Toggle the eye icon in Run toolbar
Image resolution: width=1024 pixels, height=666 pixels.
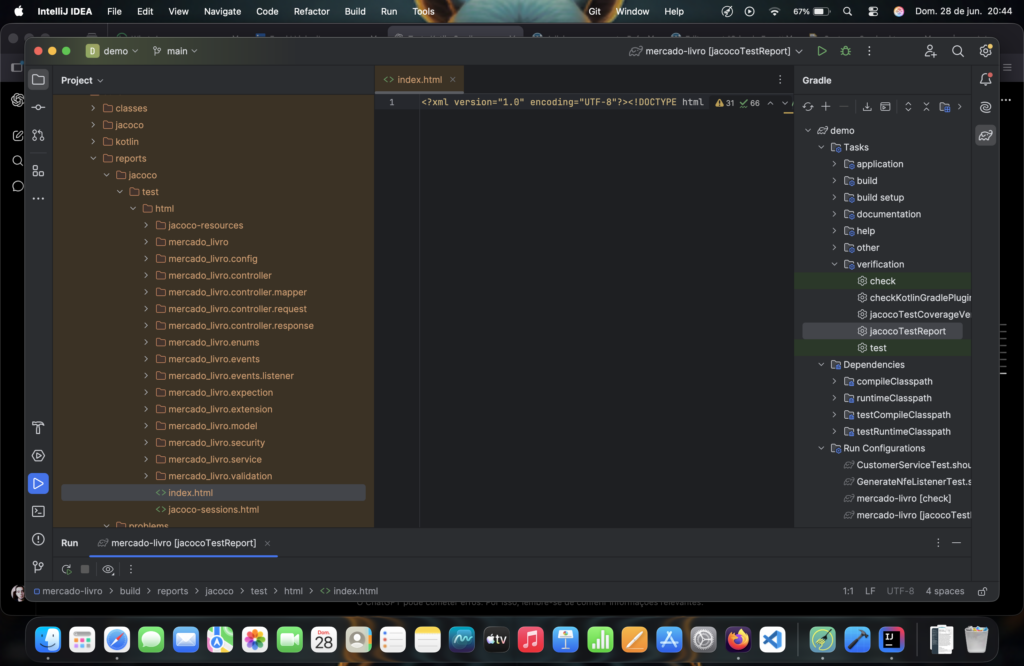[x=108, y=569]
